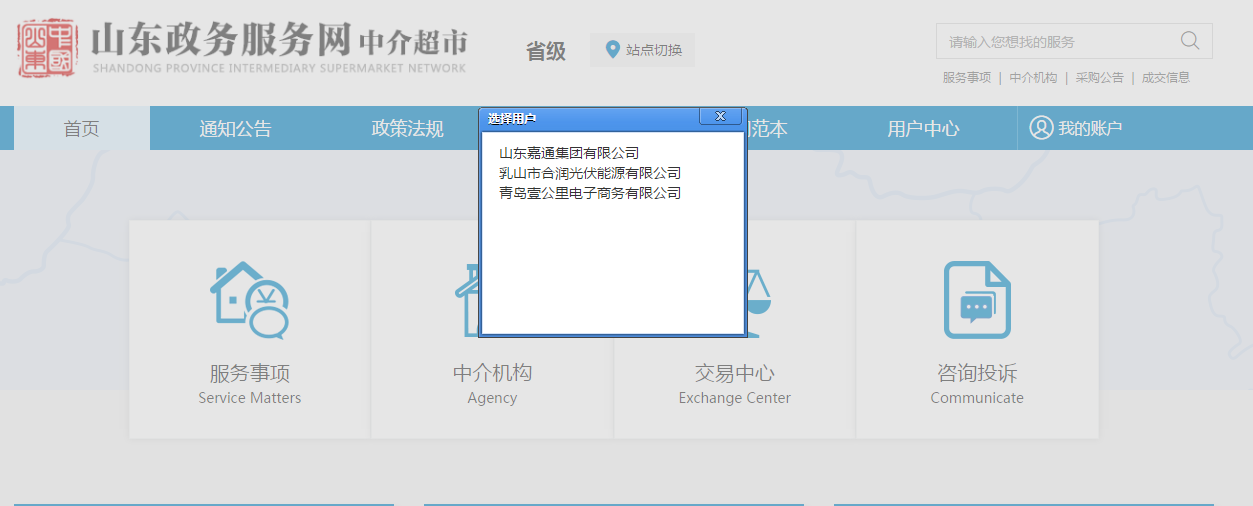Click the 成交信息 quick link
The image size is (1253, 506).
[1165, 78]
